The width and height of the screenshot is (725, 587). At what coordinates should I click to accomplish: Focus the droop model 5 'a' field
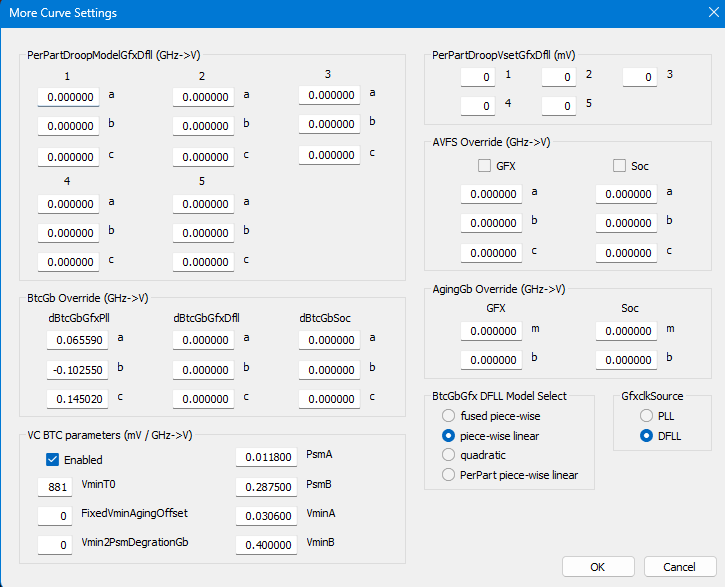[x=203, y=204]
